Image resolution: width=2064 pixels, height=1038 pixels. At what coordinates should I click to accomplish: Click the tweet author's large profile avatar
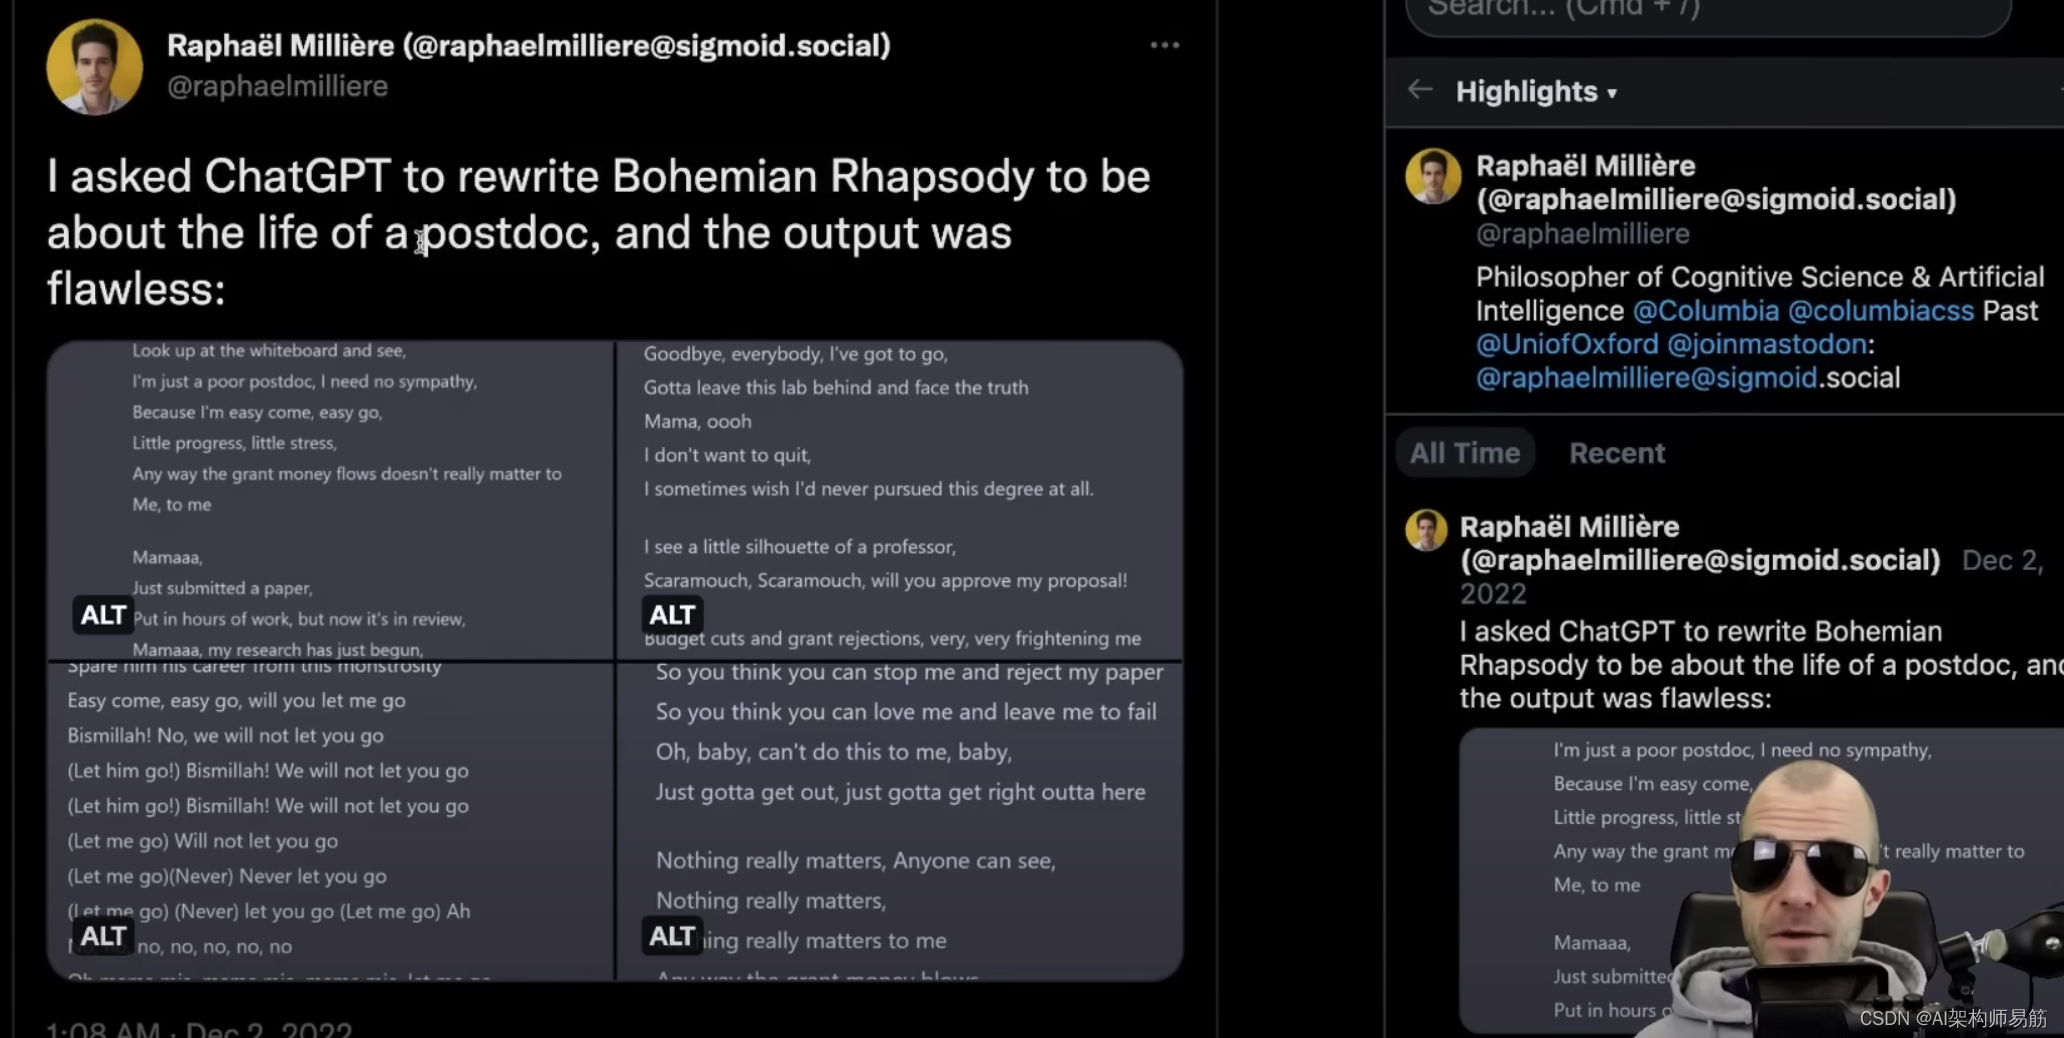click(94, 67)
